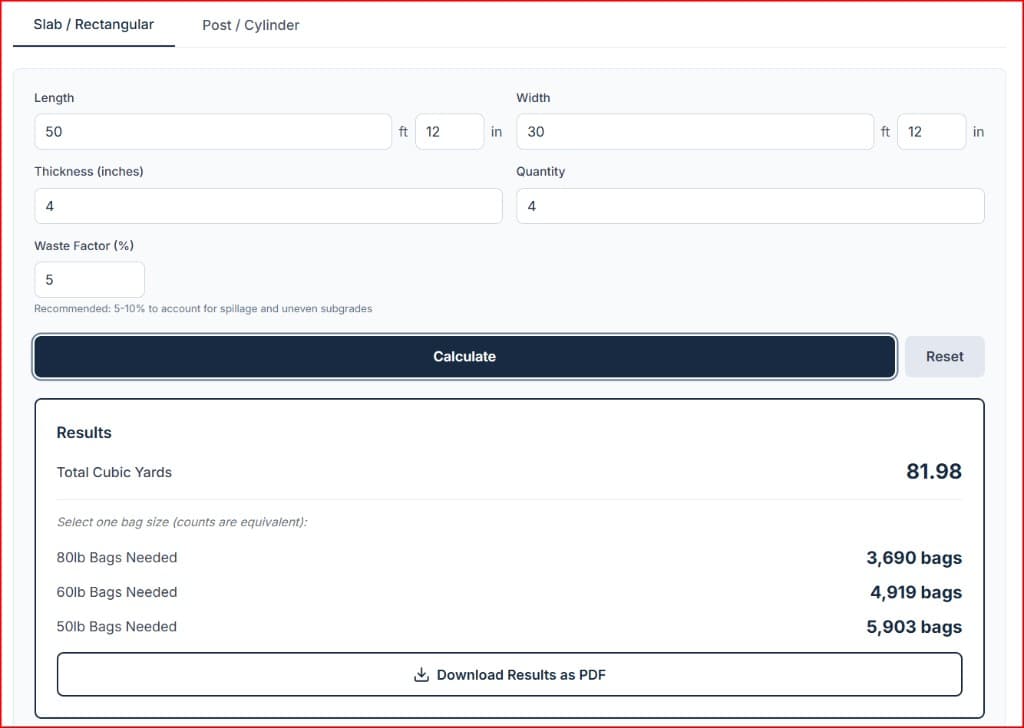Click the Results heading

pos(84,432)
